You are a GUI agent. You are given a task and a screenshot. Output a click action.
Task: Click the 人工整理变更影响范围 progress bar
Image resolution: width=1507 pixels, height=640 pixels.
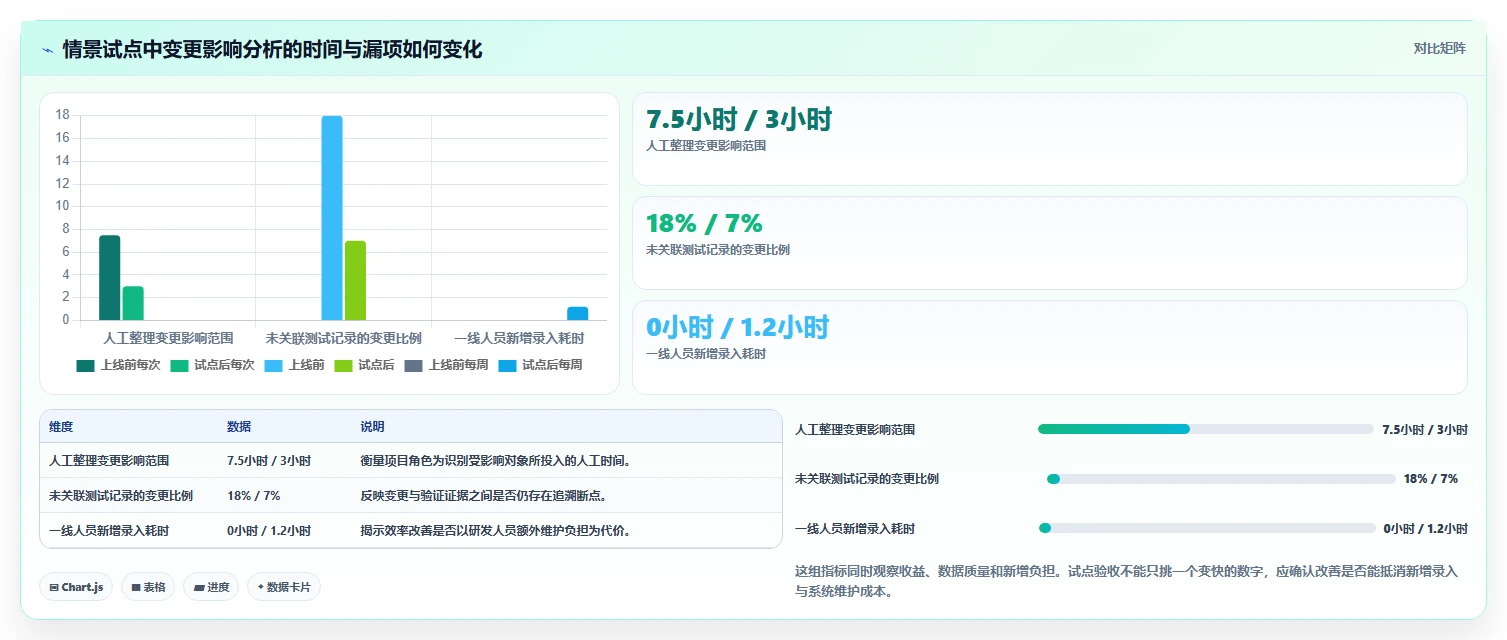[x=1206, y=429]
